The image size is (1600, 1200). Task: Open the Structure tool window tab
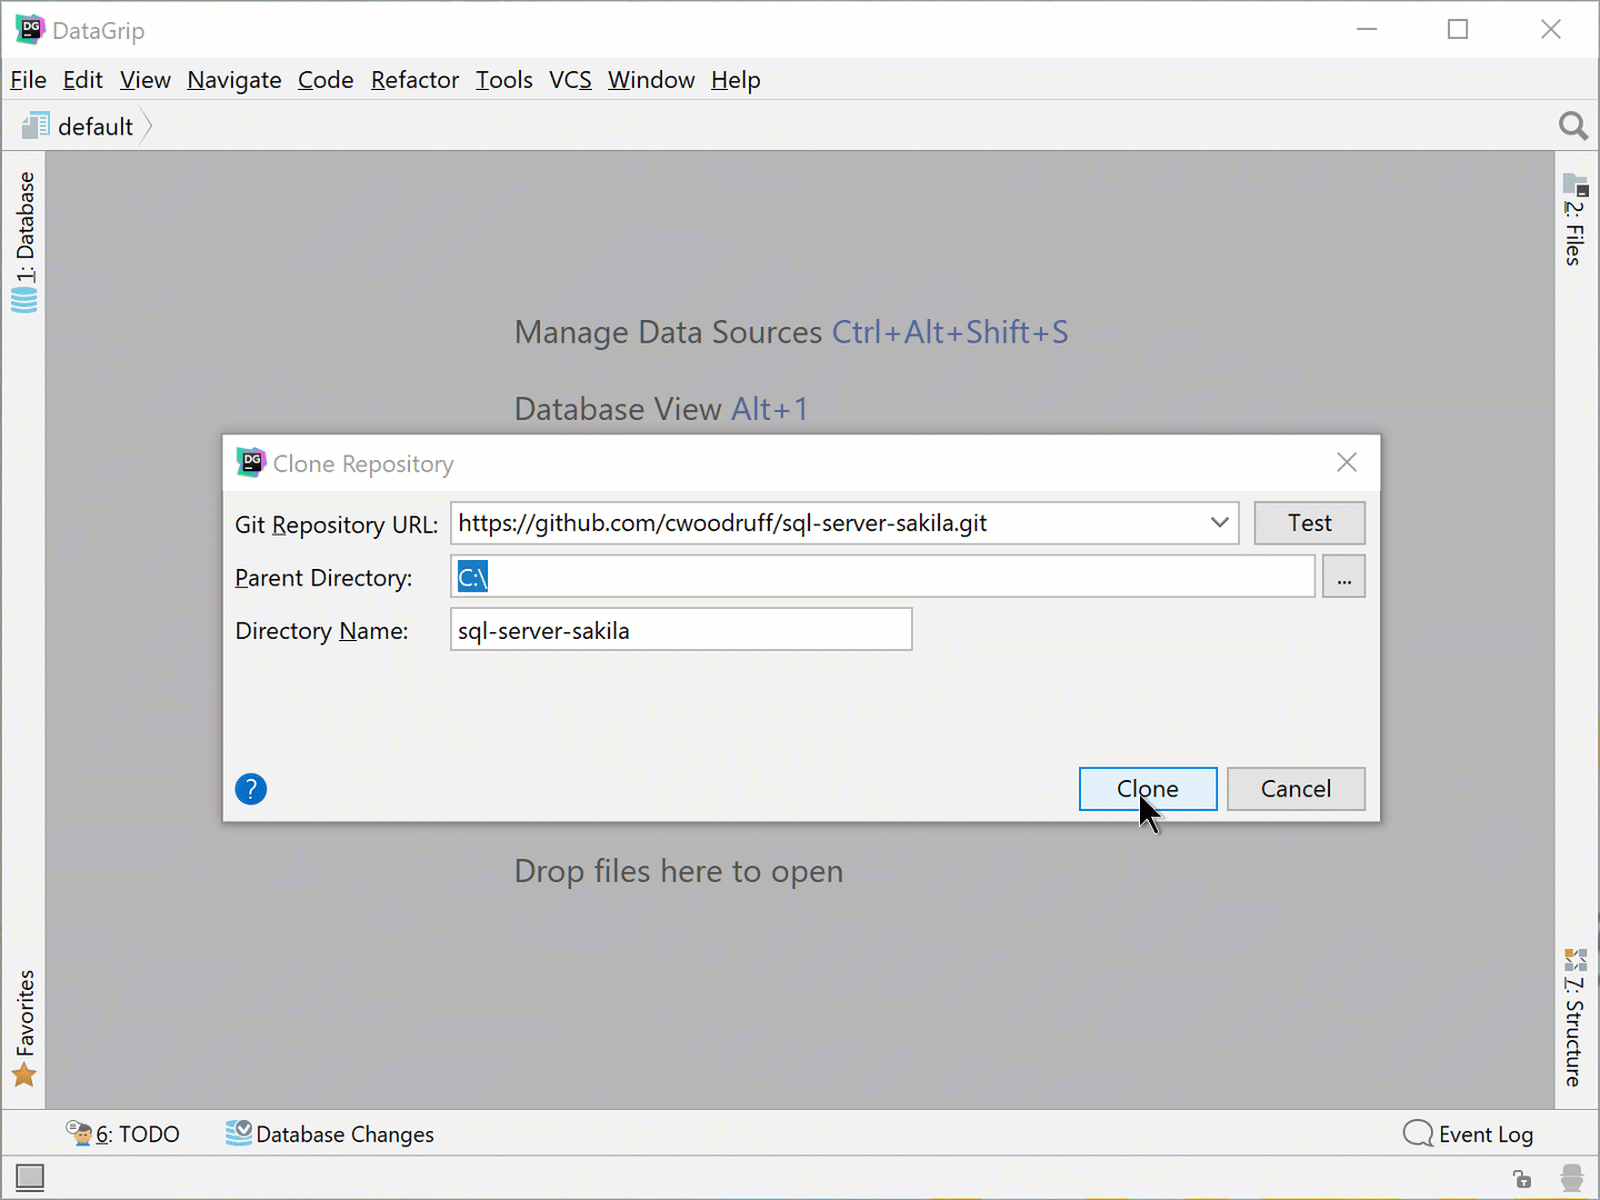click(1575, 1017)
